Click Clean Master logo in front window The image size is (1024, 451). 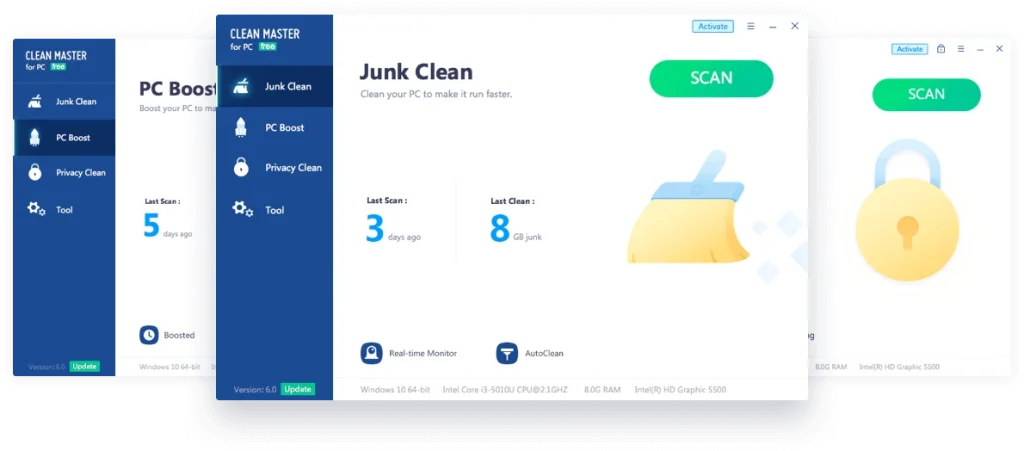(x=264, y=39)
